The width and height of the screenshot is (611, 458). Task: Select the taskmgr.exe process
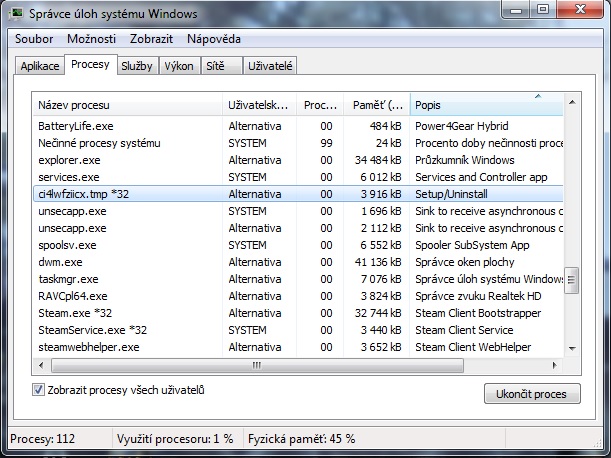click(298, 279)
